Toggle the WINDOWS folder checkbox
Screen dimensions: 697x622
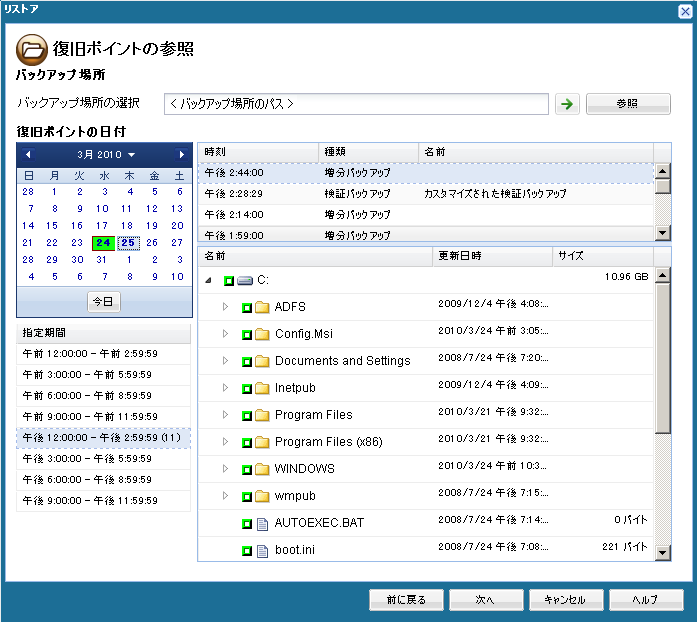coord(247,470)
